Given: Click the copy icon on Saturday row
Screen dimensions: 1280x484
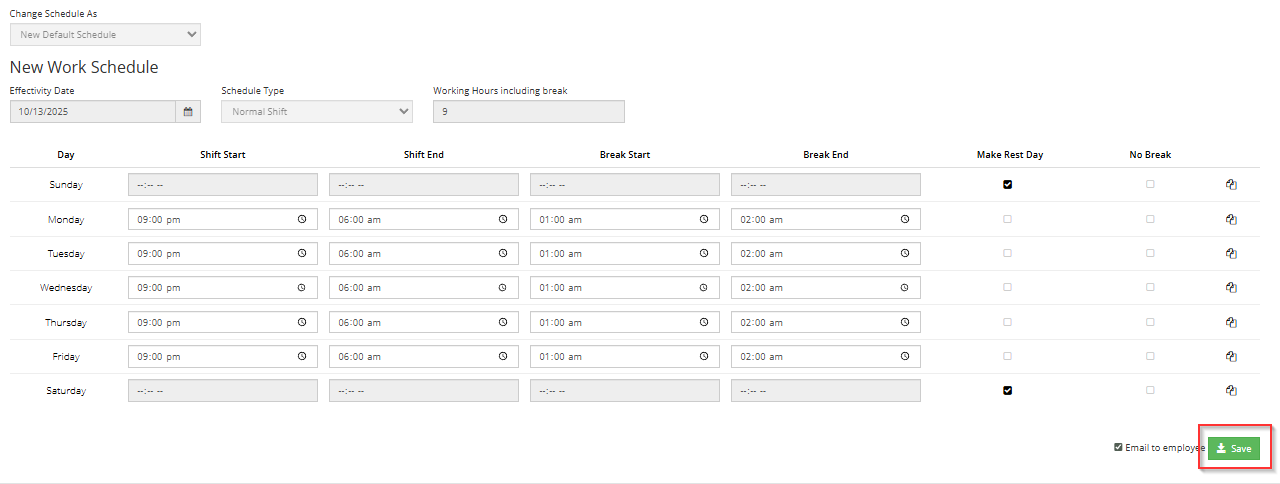Looking at the screenshot, I should tap(1231, 391).
